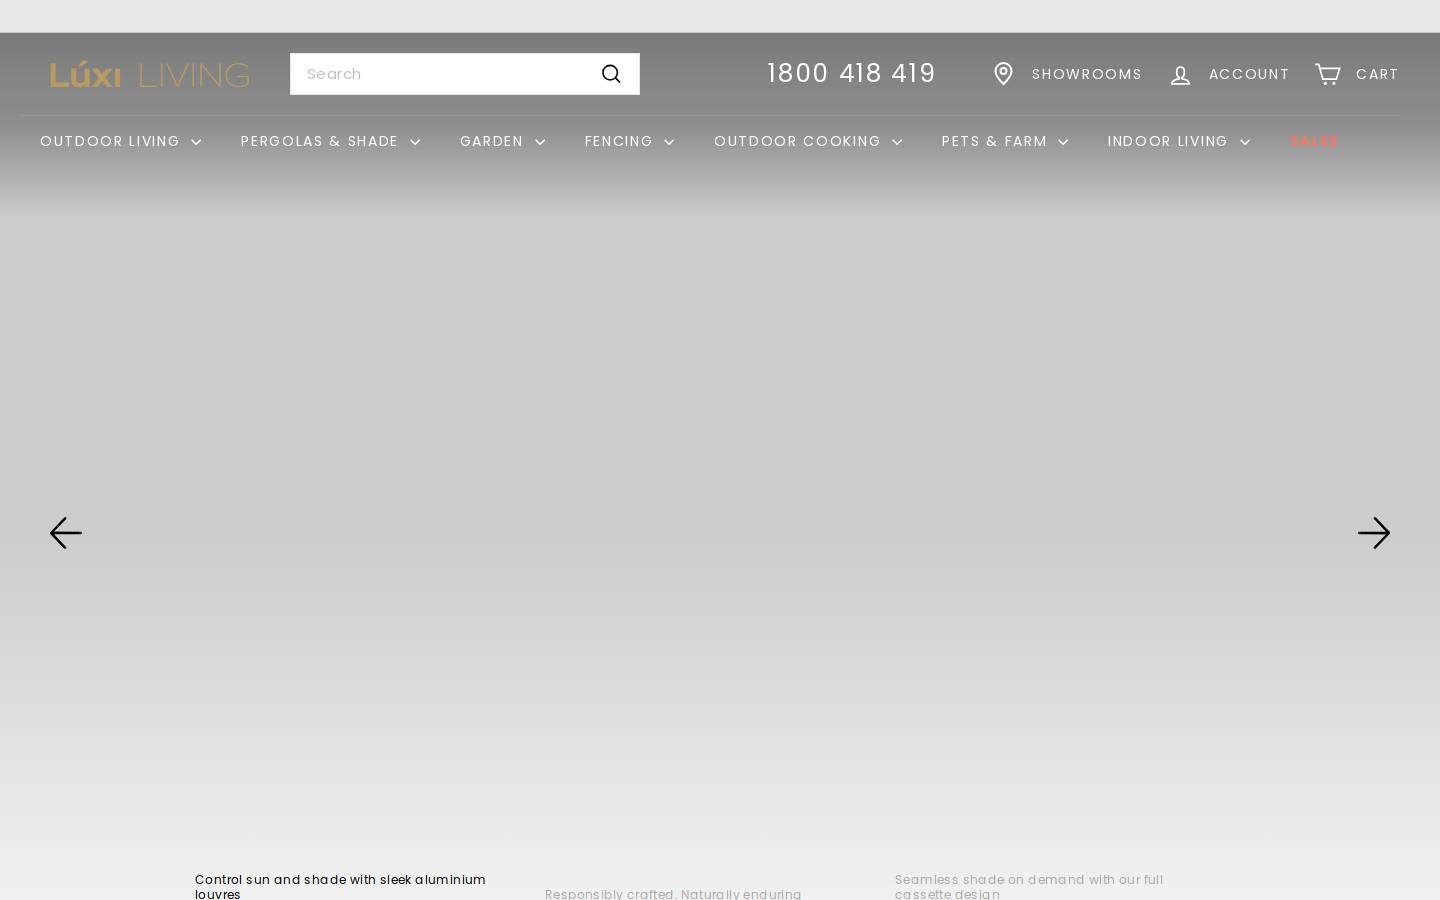Click the Showrooms location pin icon
Viewport: 1440px width, 900px height.
pos(1003,74)
